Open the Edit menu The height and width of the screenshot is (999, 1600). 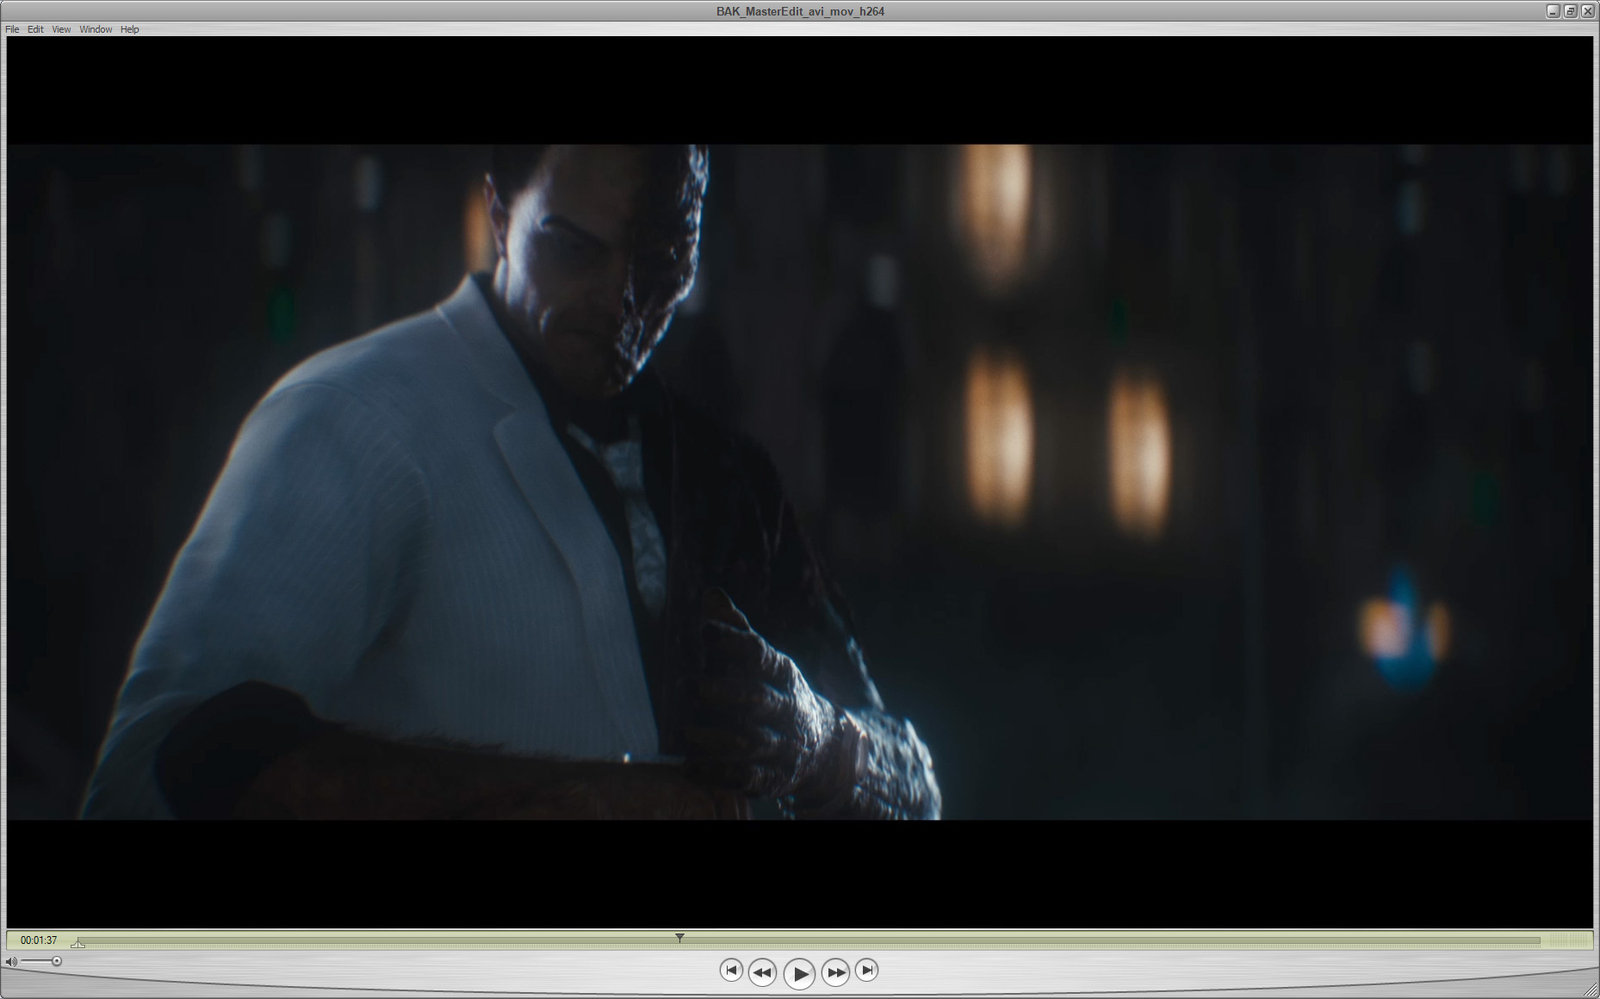pos(35,30)
